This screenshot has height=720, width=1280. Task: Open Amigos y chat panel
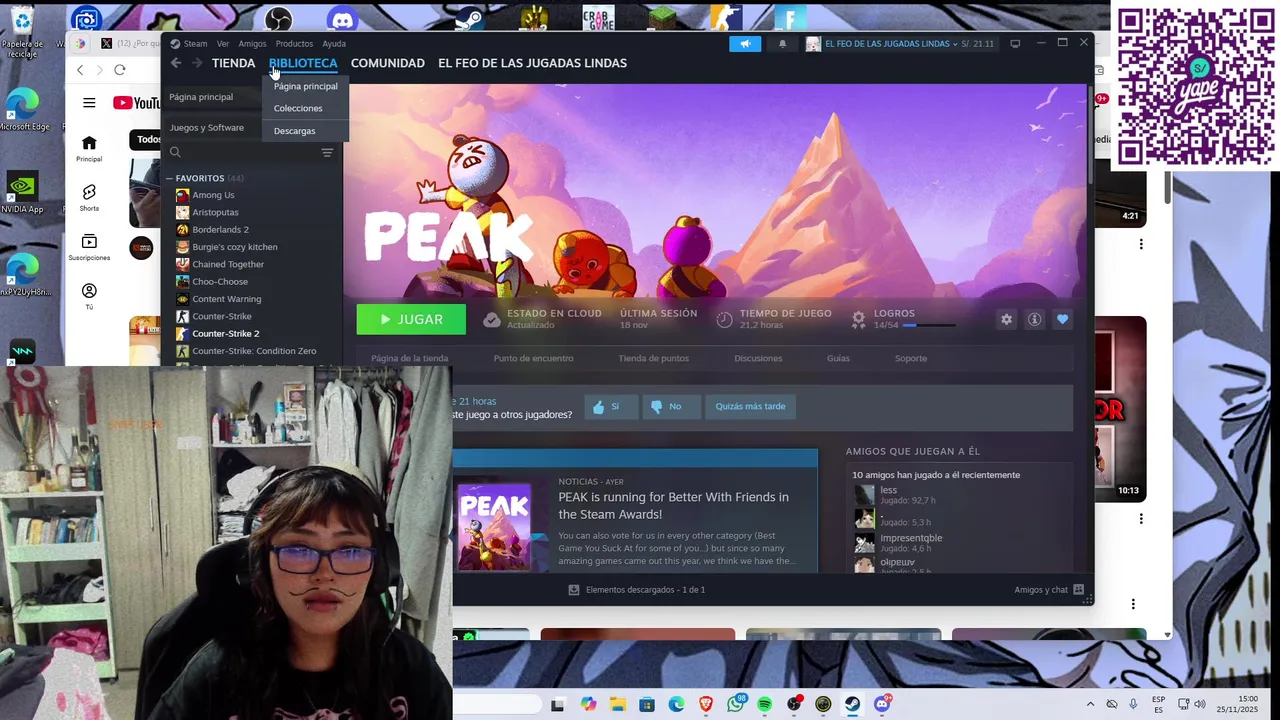(1049, 590)
